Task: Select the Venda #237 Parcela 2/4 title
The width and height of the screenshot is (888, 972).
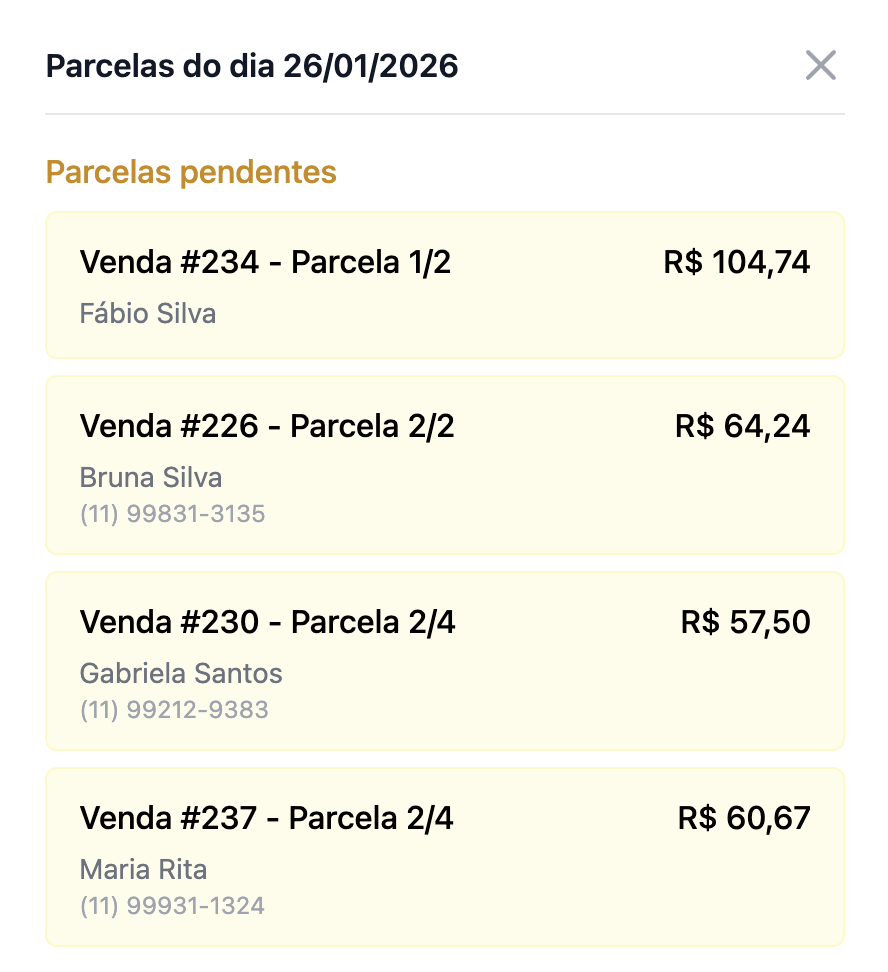Action: [266, 819]
